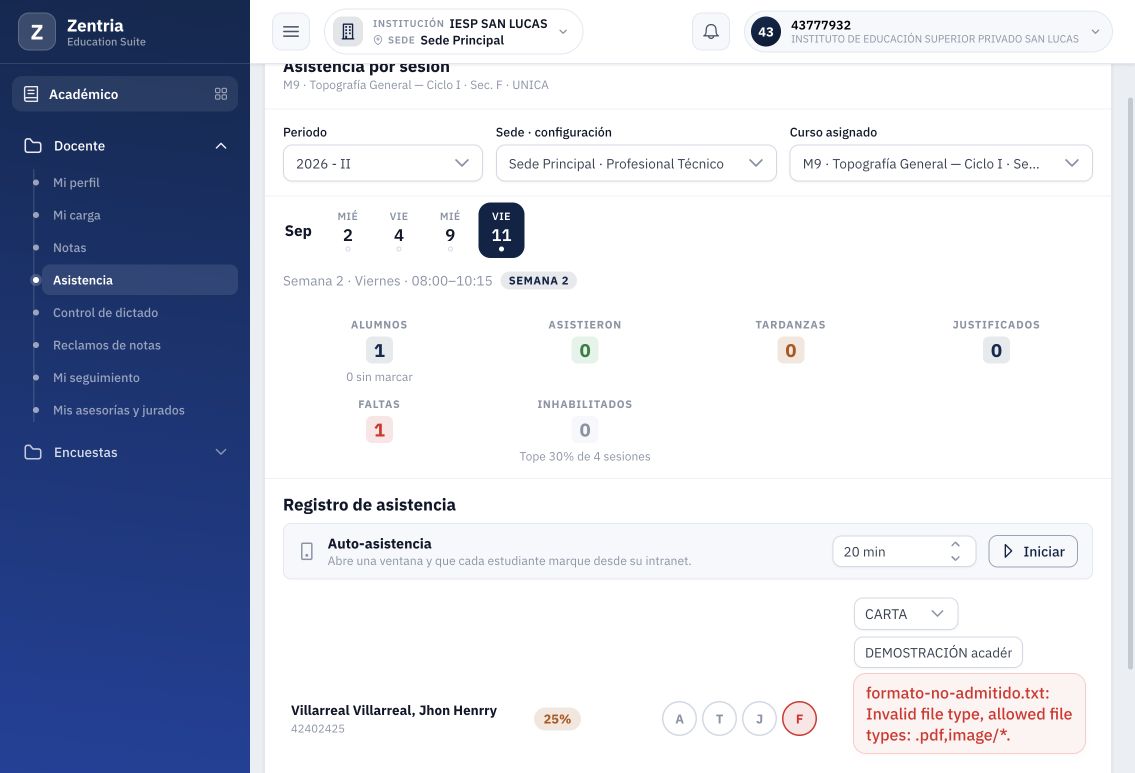This screenshot has height=773, width=1135.
Task: Click the user avatar badge 43
Action: pos(766,32)
